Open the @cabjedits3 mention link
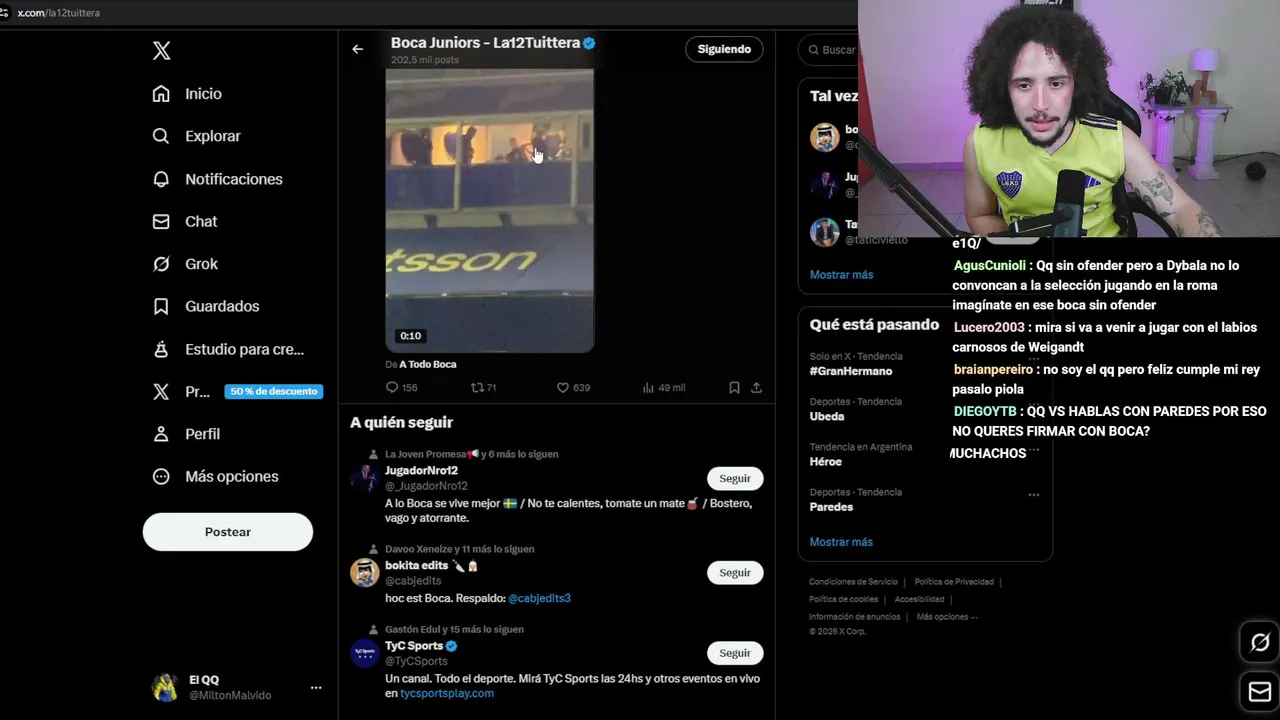Screen dimensions: 1280x720 click(x=539, y=598)
